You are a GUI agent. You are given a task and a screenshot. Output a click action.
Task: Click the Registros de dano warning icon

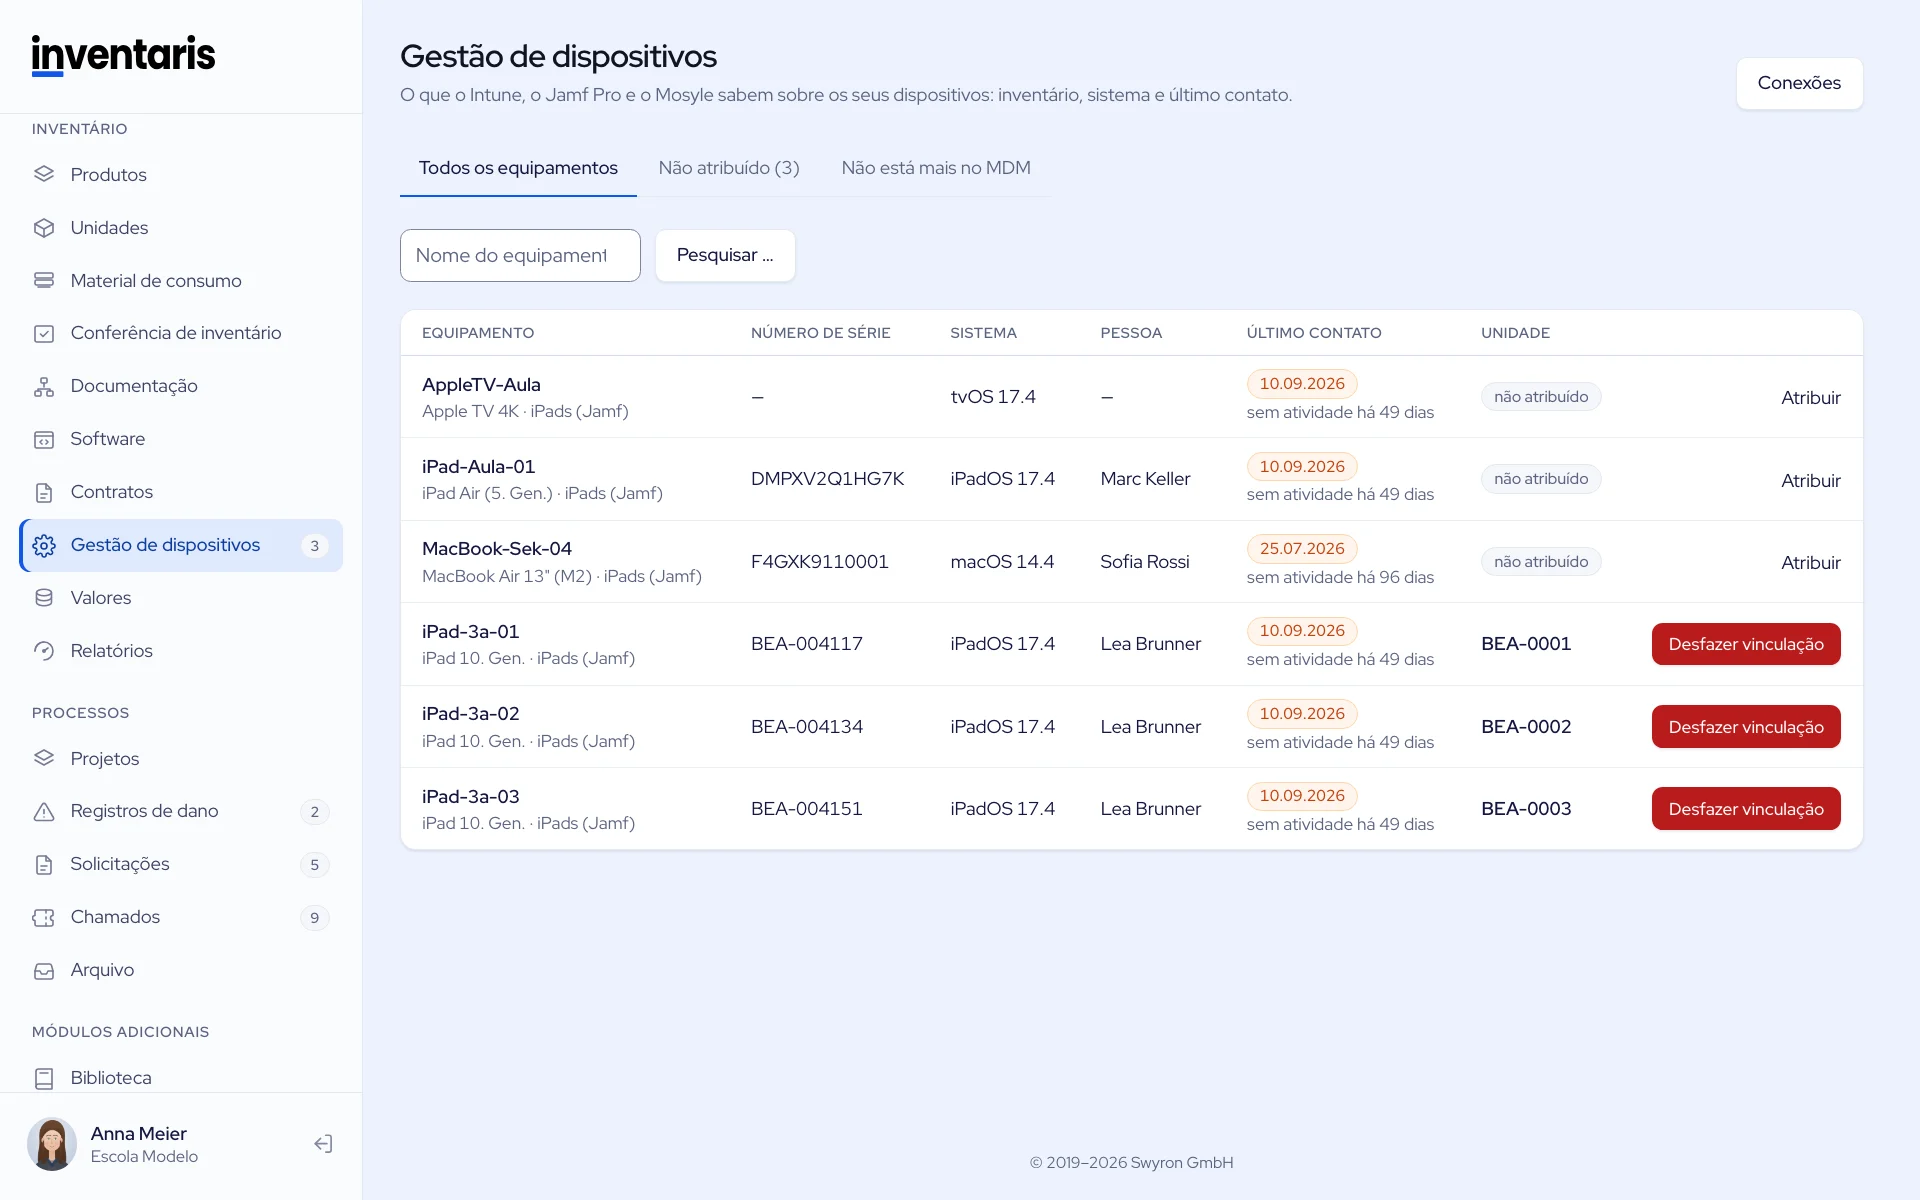44,811
